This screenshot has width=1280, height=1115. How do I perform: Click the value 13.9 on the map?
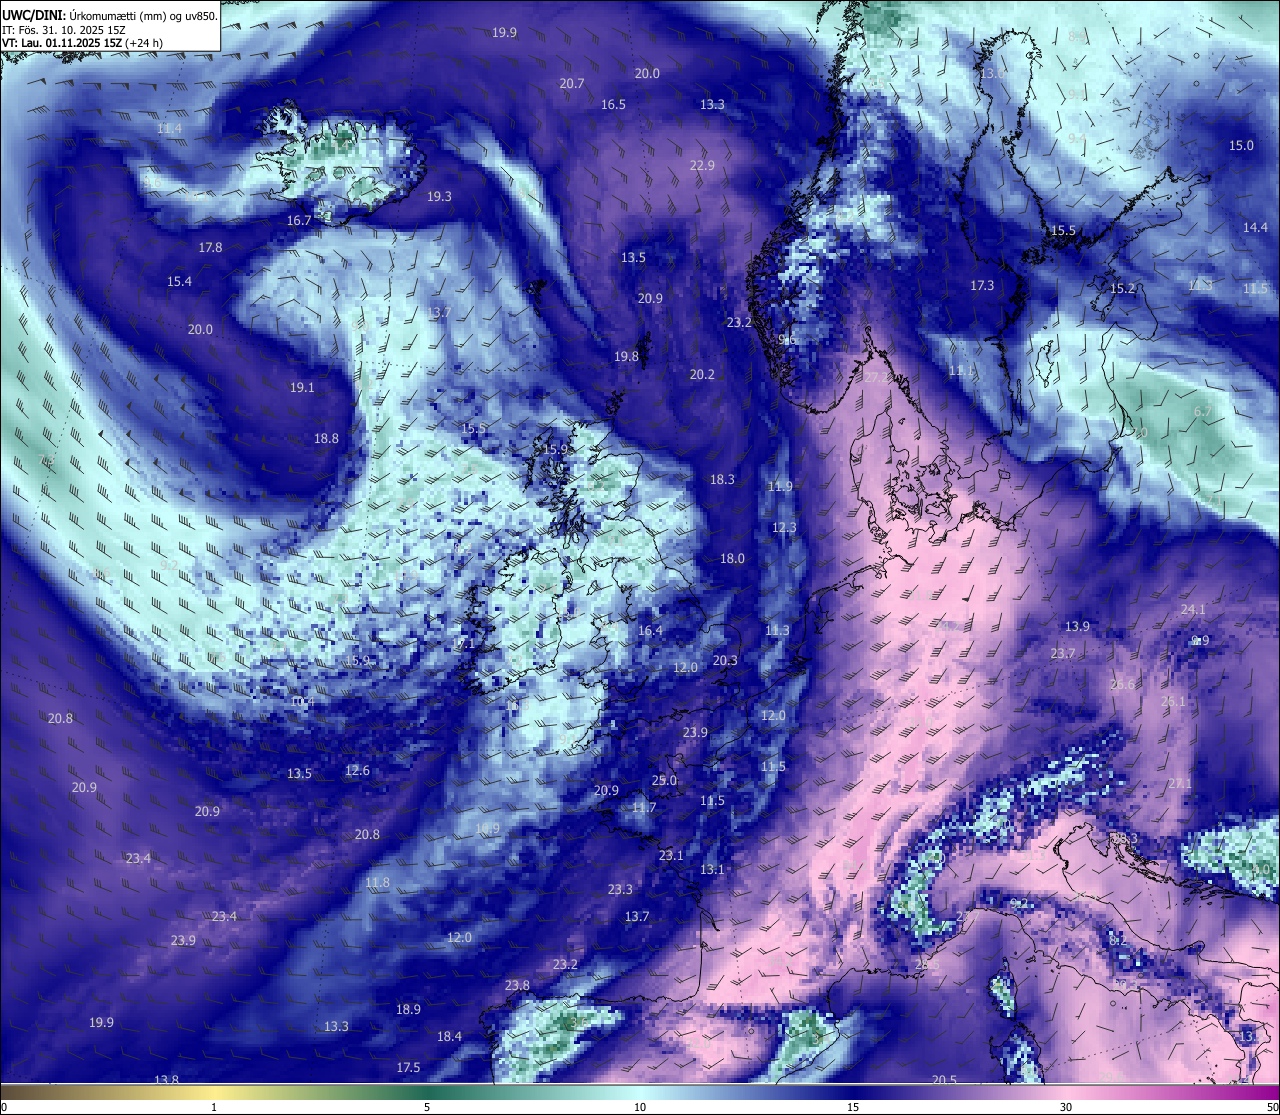(1077, 627)
